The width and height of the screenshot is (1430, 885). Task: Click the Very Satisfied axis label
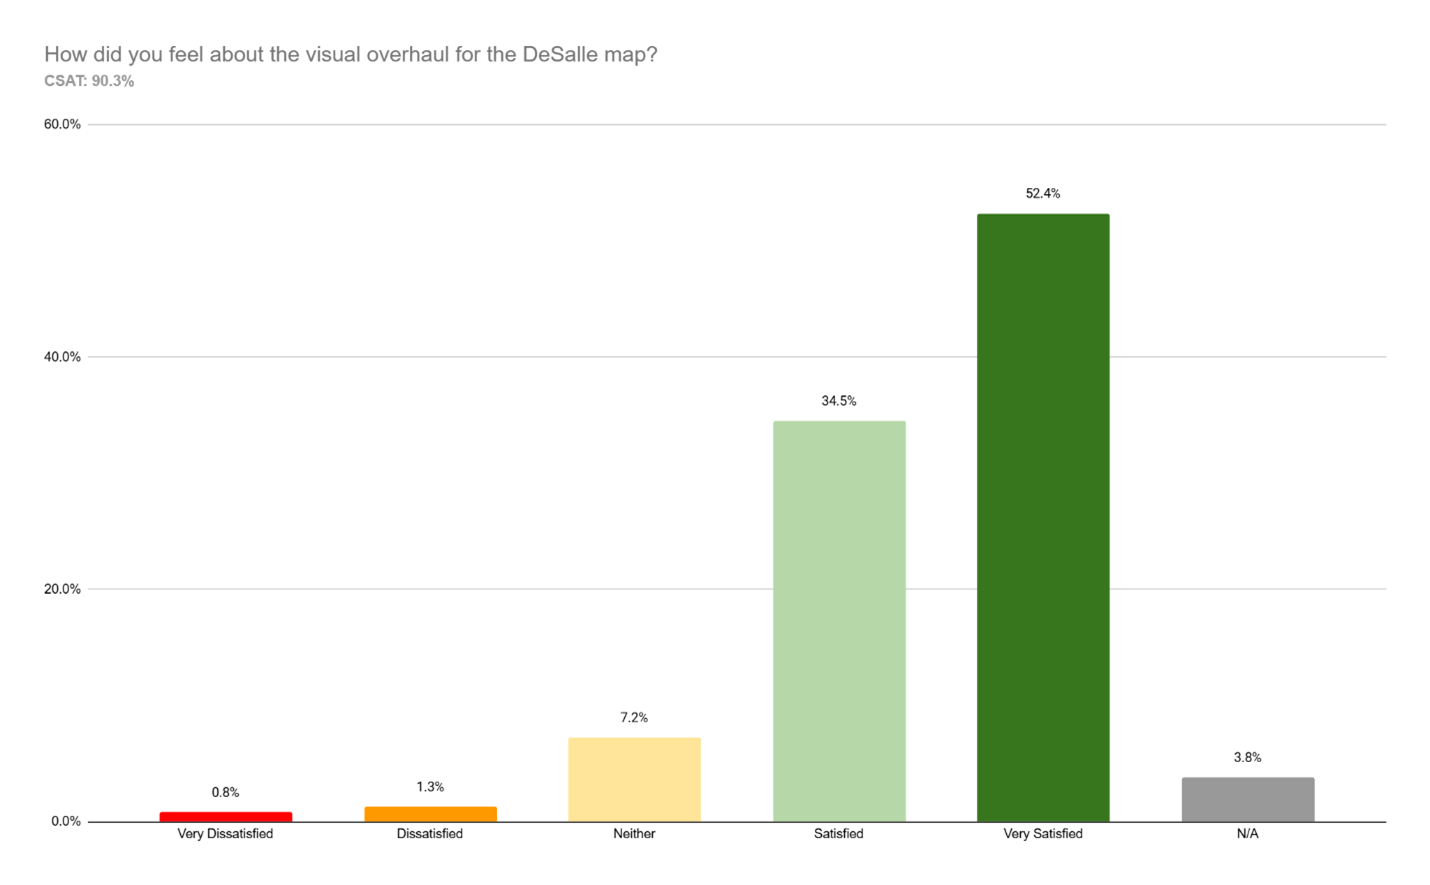point(1043,834)
